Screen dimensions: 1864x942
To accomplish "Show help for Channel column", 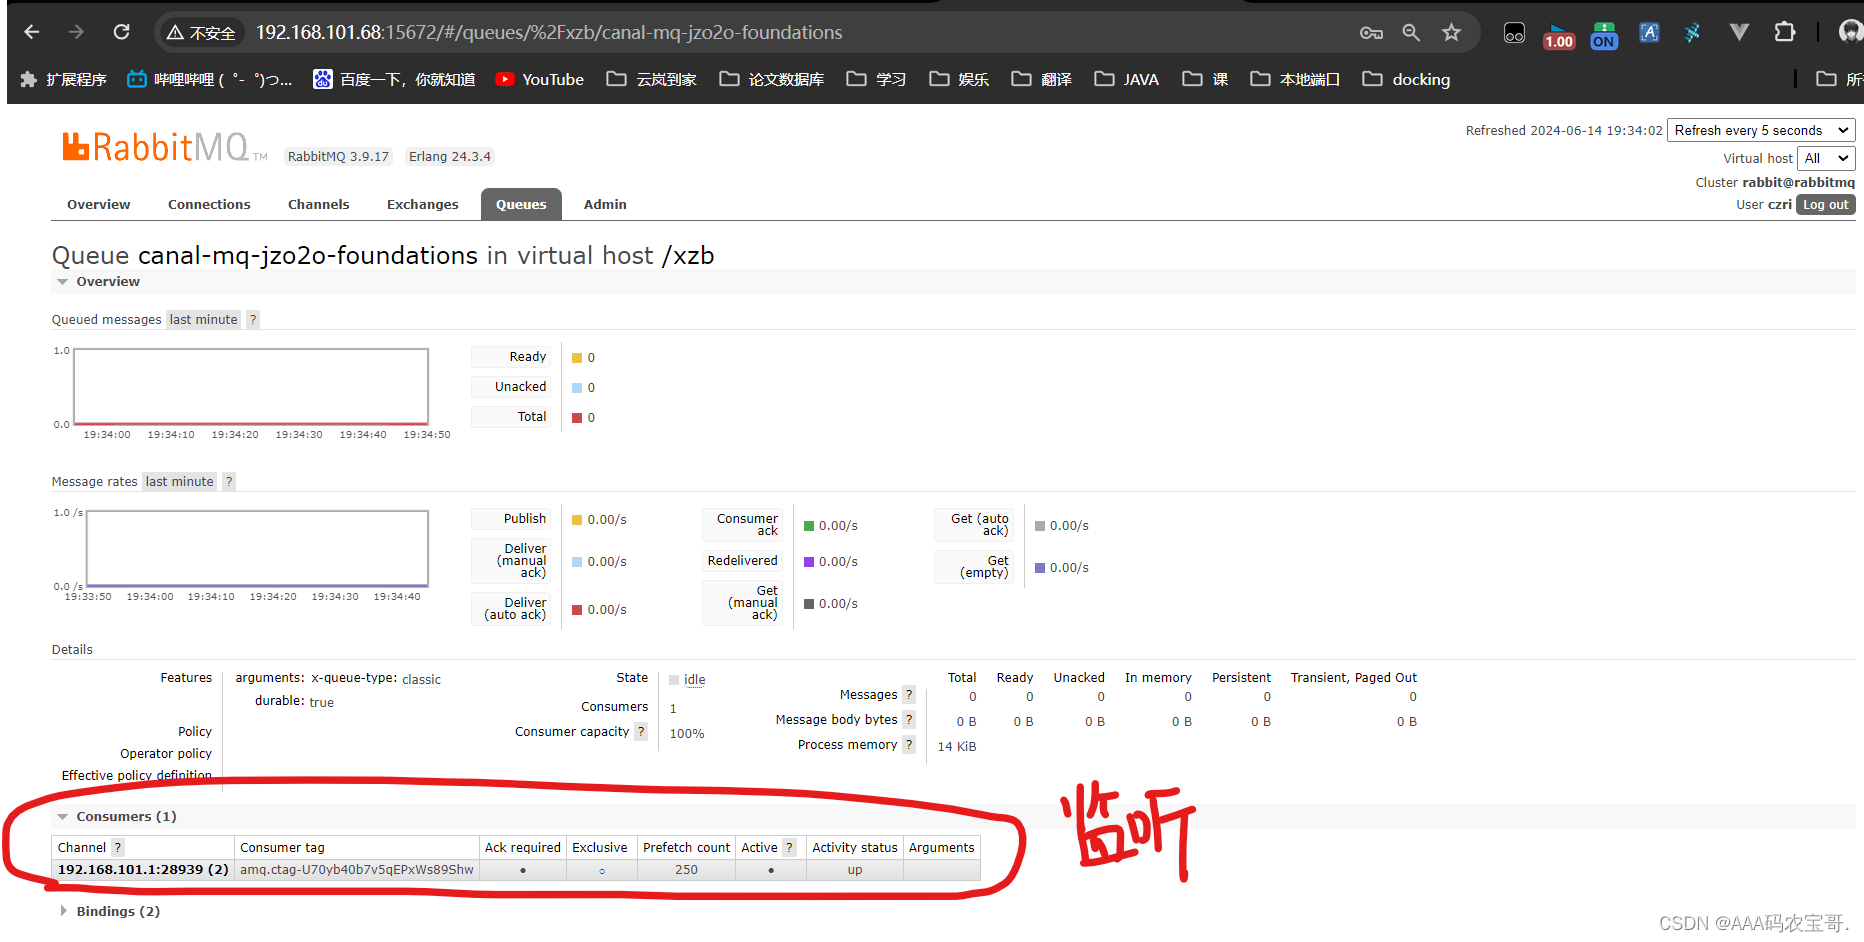I will tap(118, 848).
